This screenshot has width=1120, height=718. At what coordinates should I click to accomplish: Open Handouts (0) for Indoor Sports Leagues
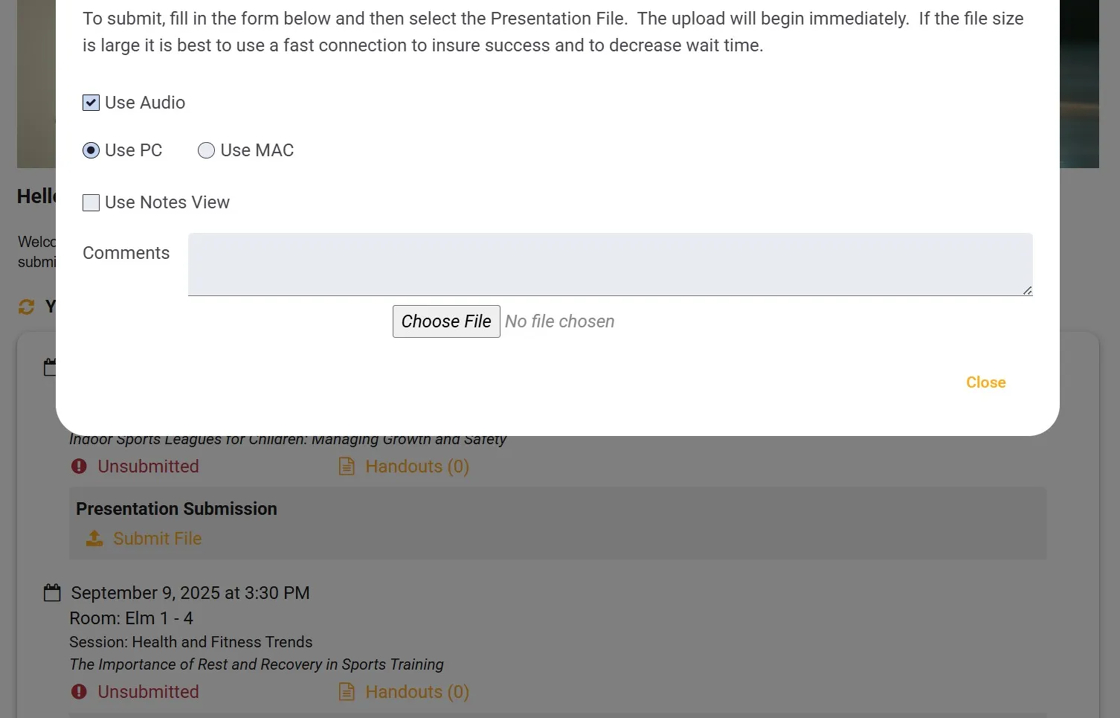(x=417, y=467)
